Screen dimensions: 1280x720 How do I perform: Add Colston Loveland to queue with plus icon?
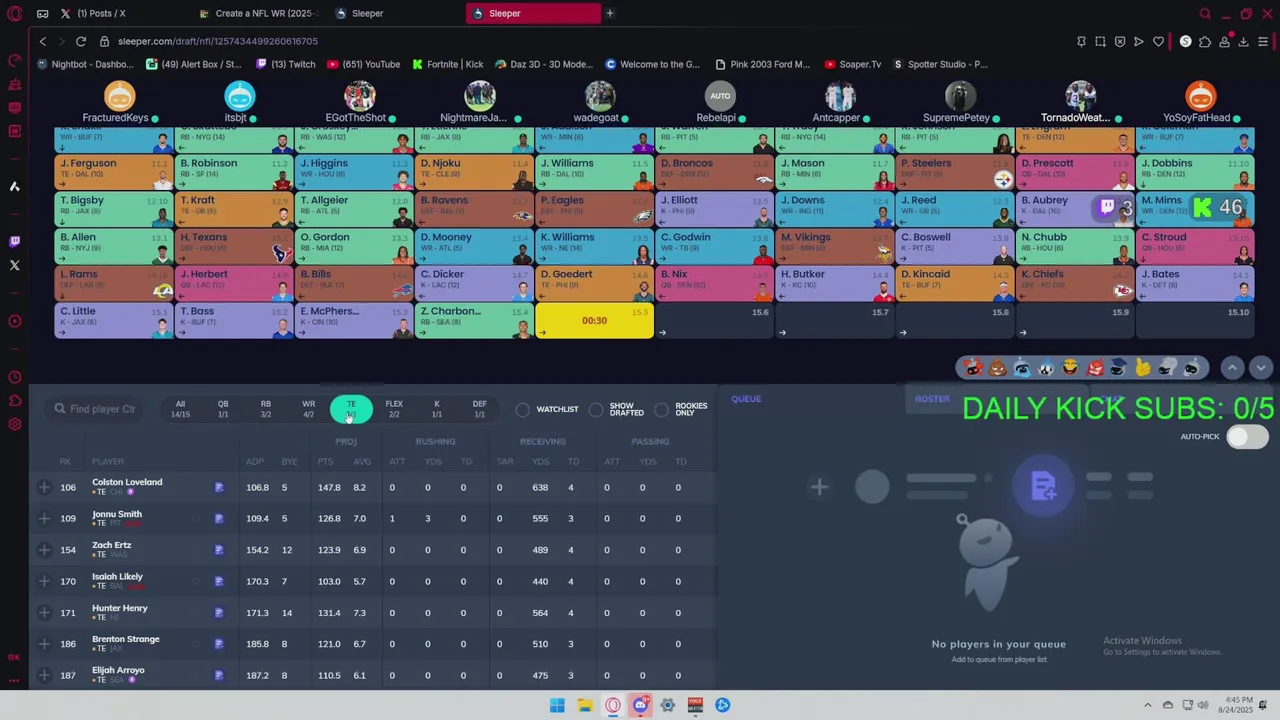tap(44, 487)
